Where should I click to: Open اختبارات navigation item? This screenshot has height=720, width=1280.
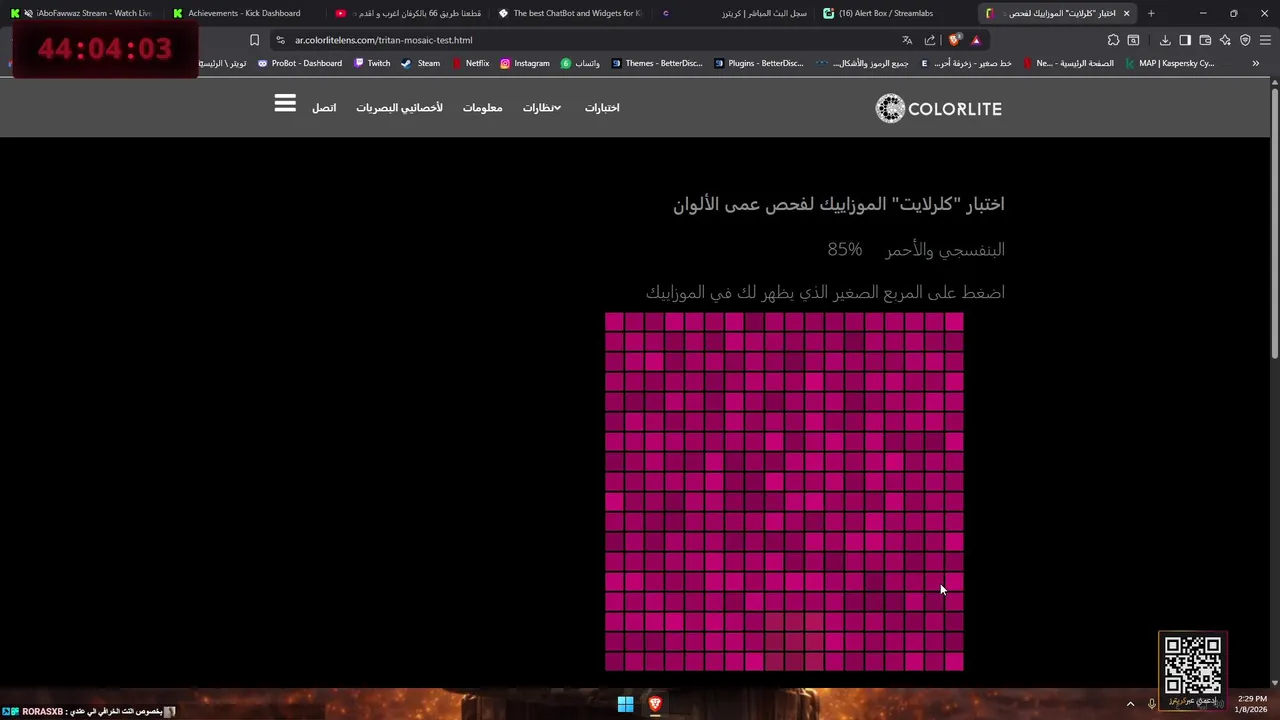click(602, 107)
